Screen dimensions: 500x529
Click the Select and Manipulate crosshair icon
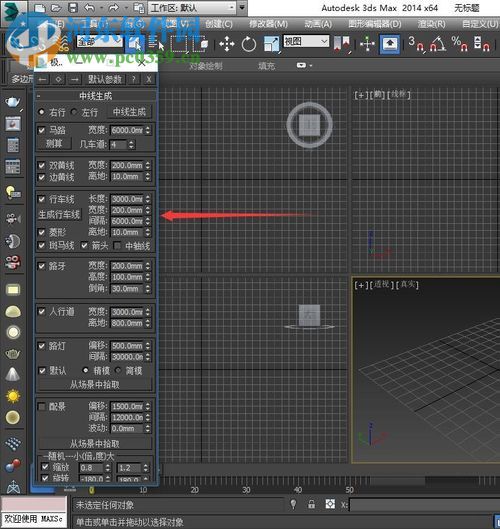click(367, 44)
